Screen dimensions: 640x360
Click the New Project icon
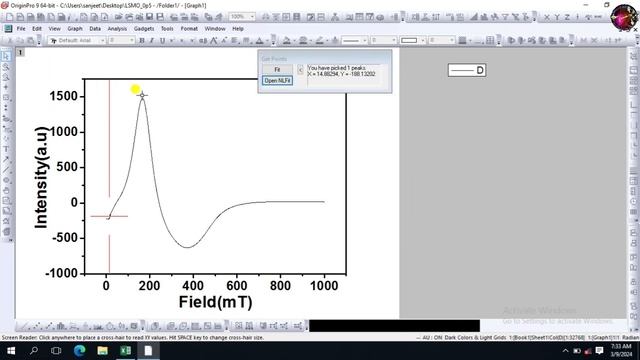(x=9, y=17)
